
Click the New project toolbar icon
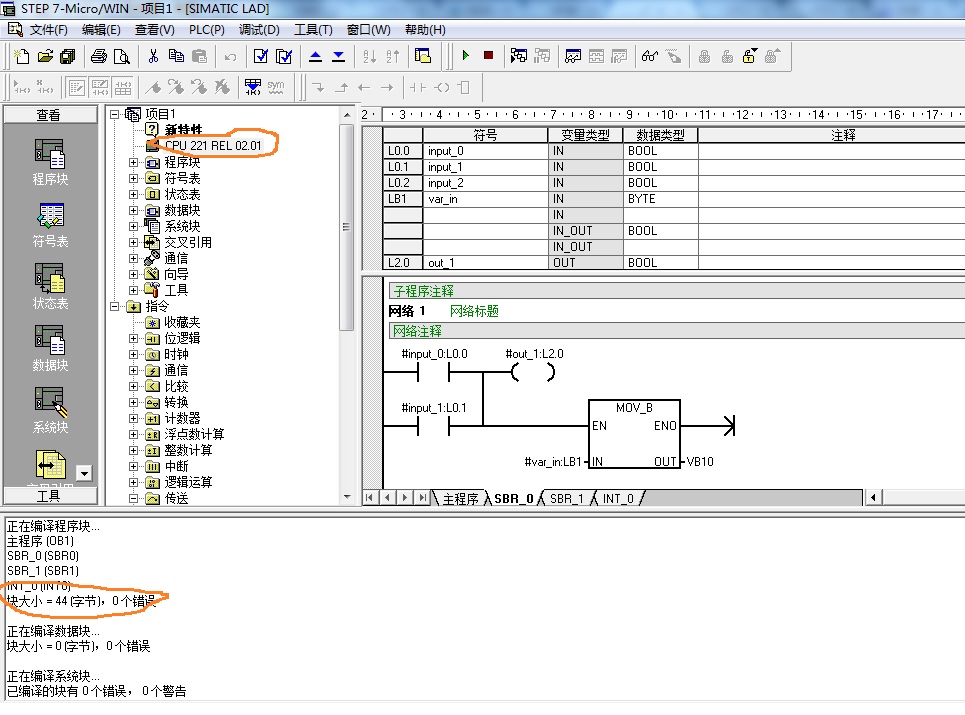(22, 57)
